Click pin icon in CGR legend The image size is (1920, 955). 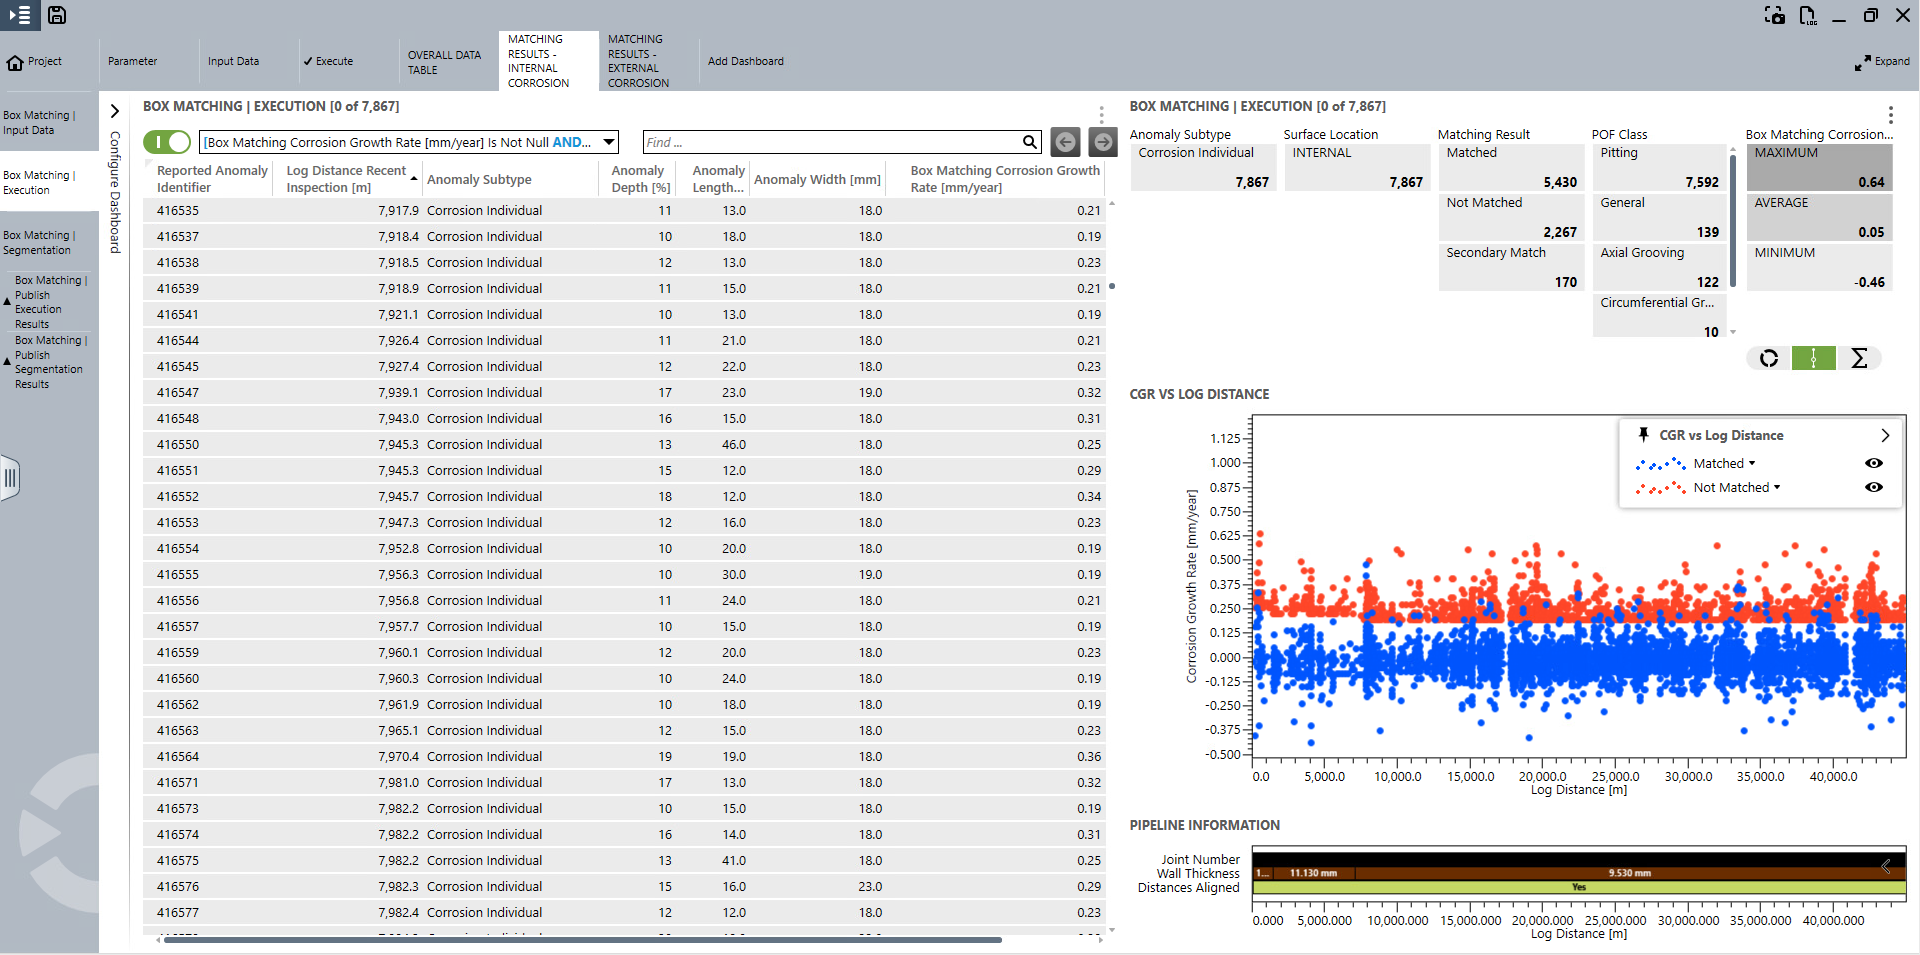coord(1643,435)
